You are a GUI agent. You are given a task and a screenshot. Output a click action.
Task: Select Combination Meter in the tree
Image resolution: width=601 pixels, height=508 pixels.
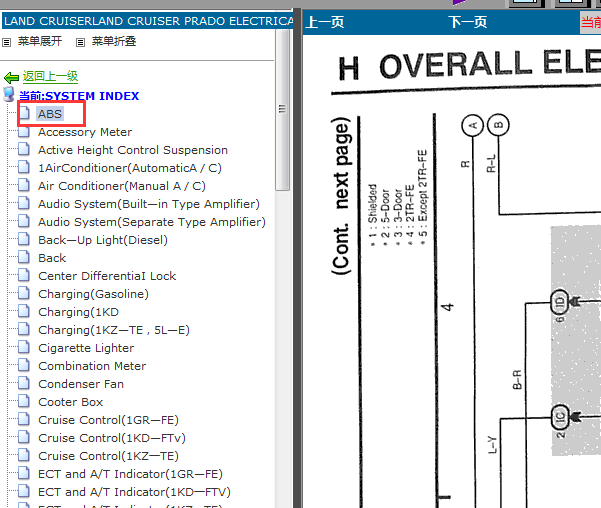tap(92, 366)
